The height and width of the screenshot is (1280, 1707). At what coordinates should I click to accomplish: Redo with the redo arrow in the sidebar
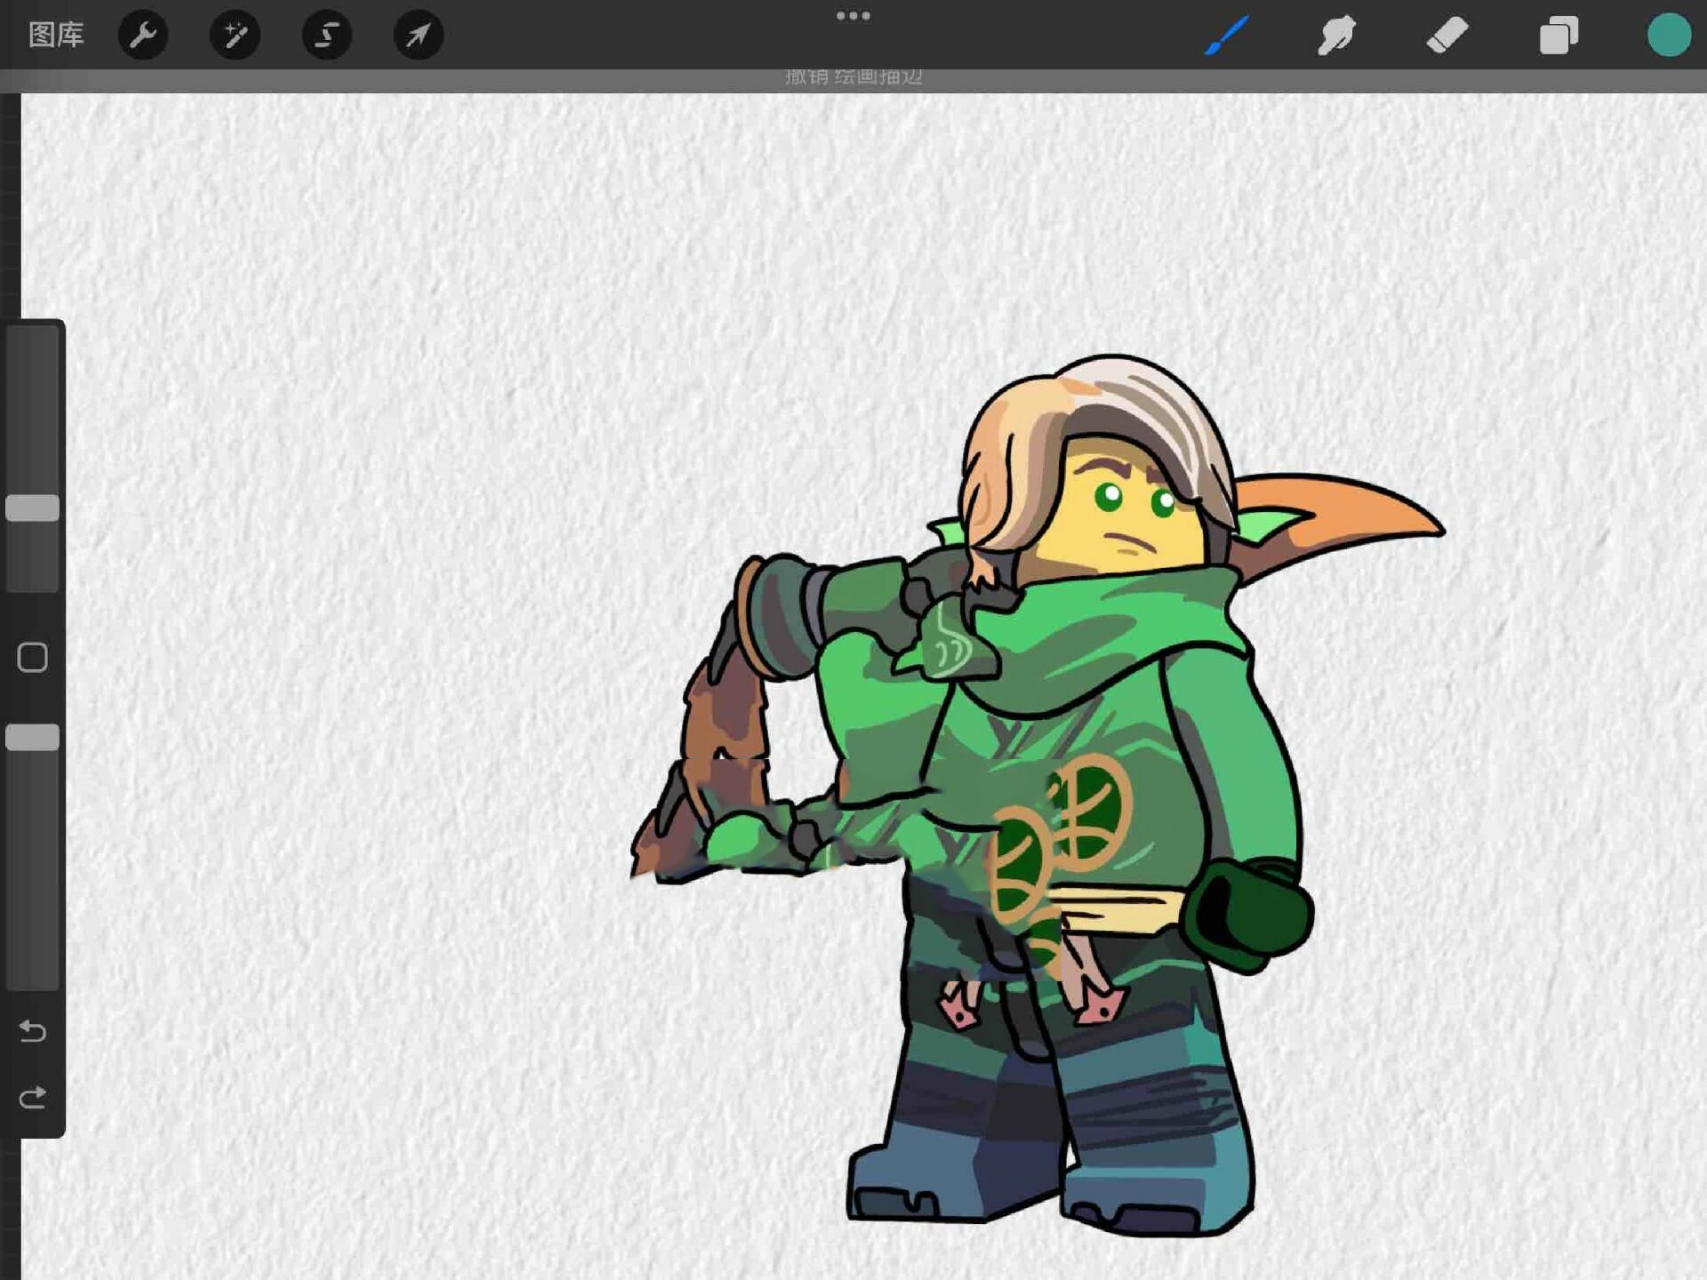point(33,1098)
